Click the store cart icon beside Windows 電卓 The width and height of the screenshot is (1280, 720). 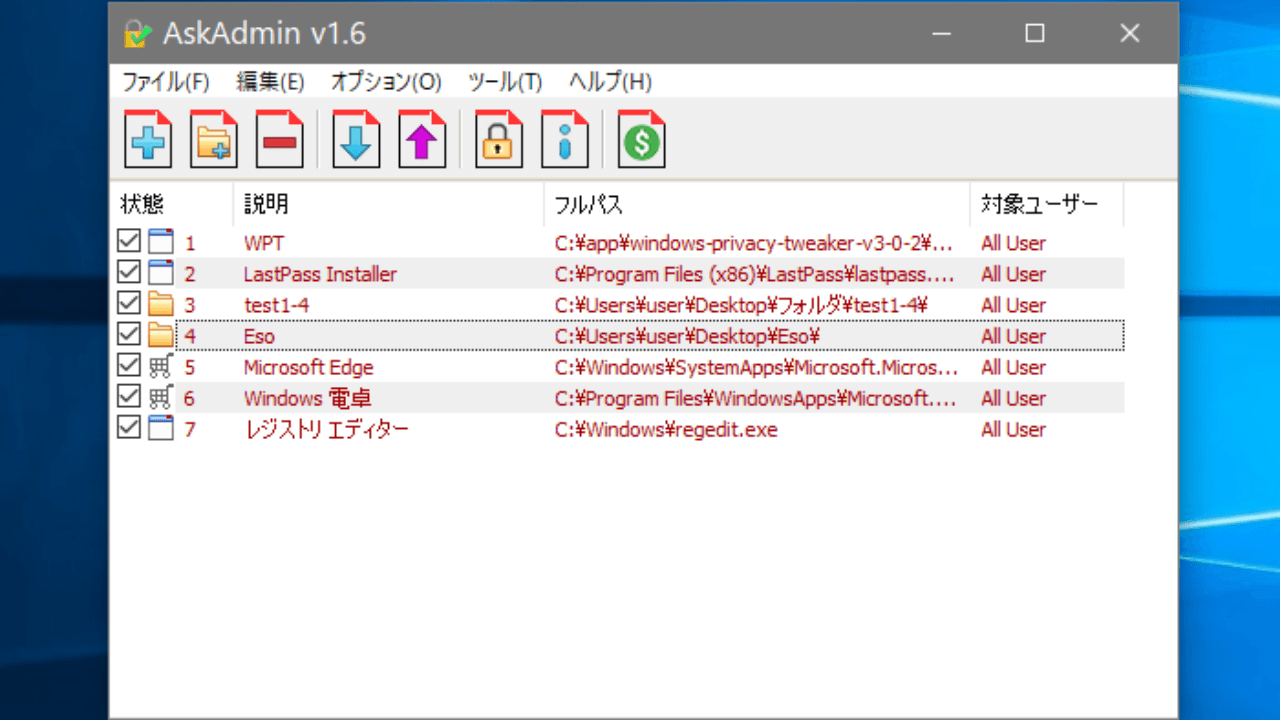(161, 398)
